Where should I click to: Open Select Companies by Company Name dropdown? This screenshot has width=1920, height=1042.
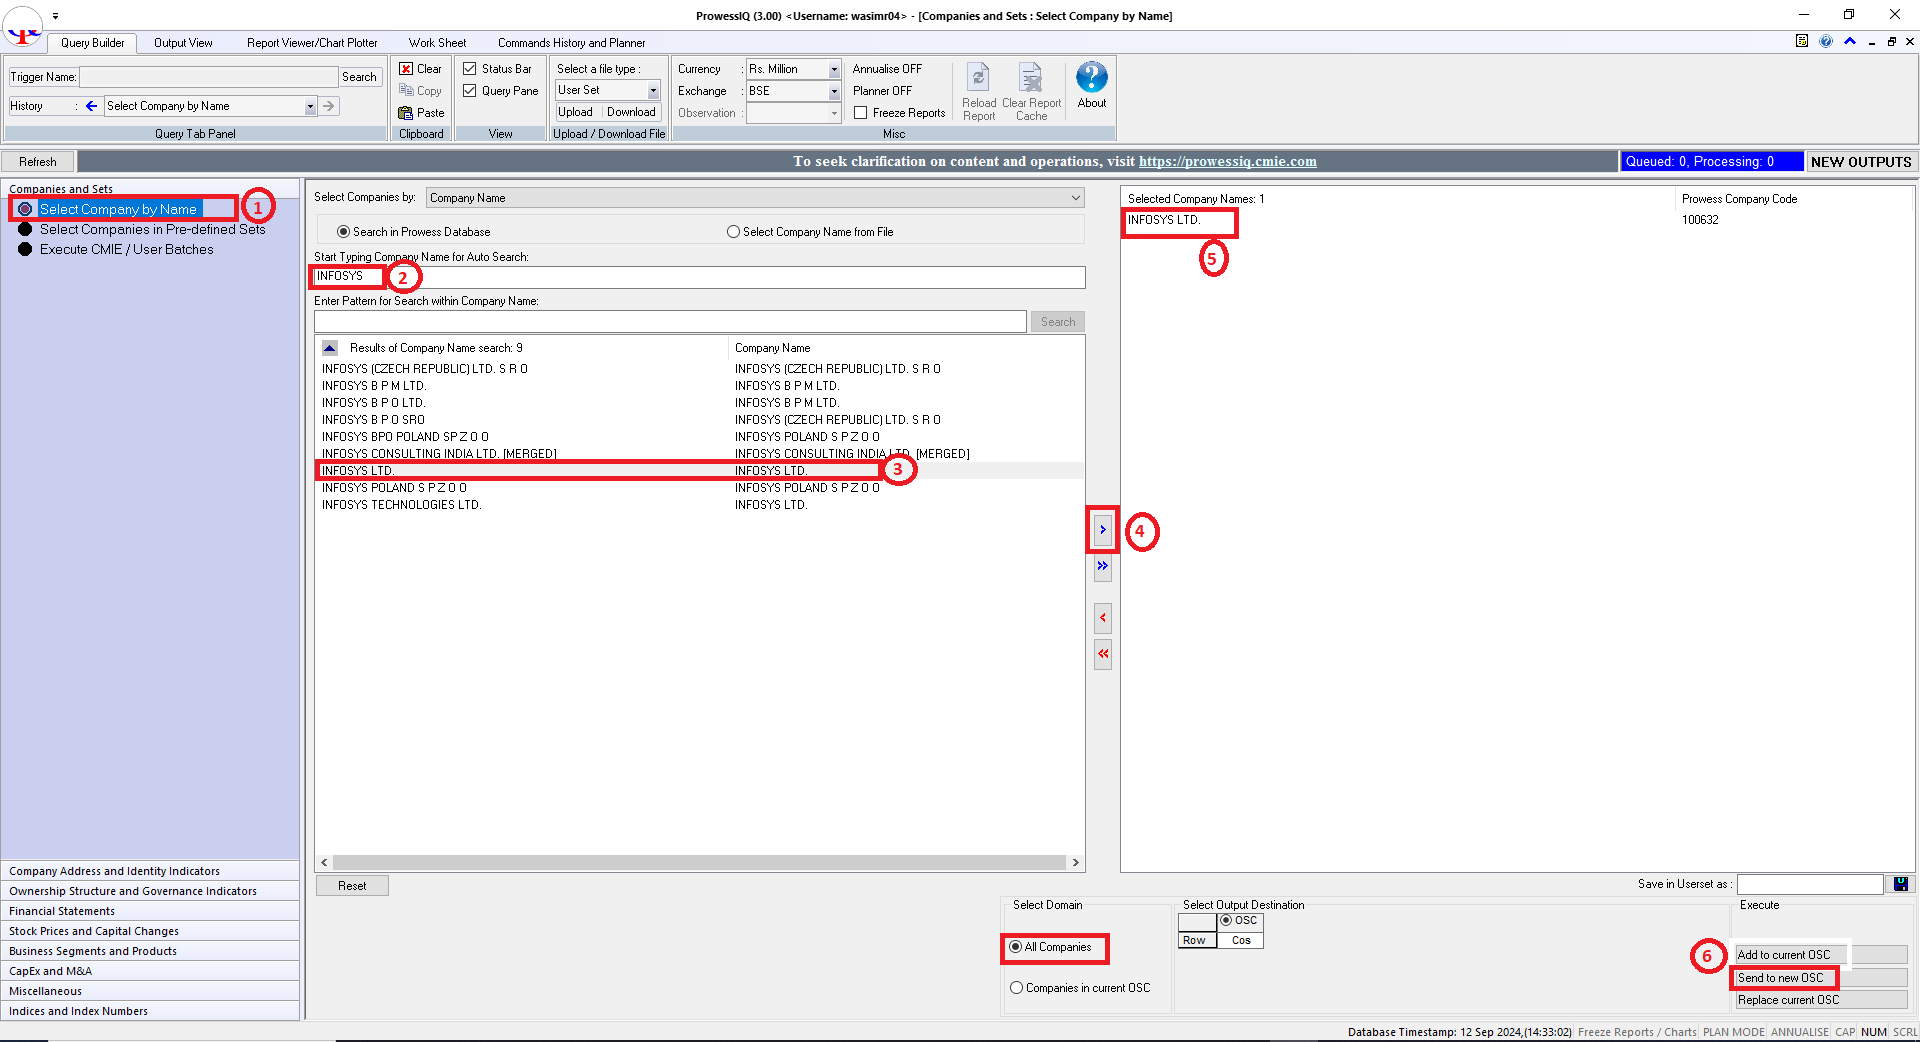[x=755, y=198]
